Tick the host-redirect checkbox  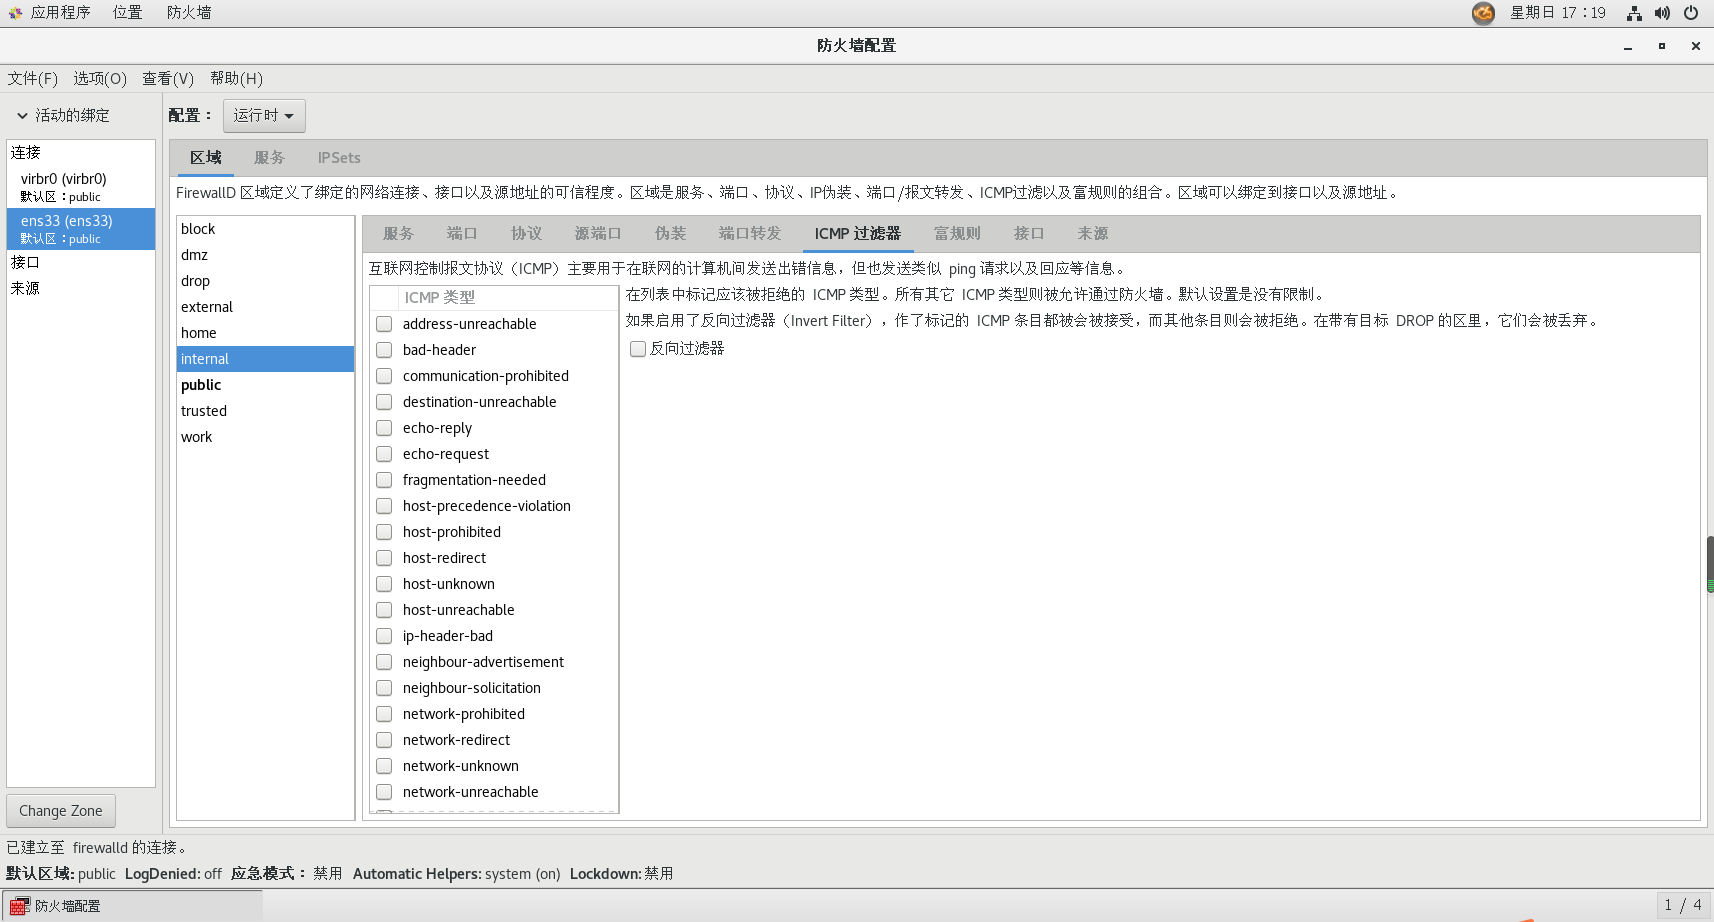tap(384, 558)
